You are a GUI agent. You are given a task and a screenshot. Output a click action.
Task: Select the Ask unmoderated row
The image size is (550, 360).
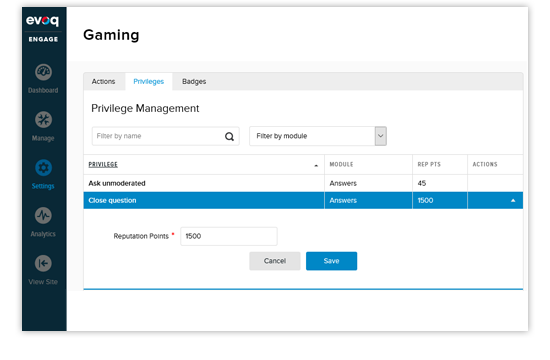tap(303, 183)
